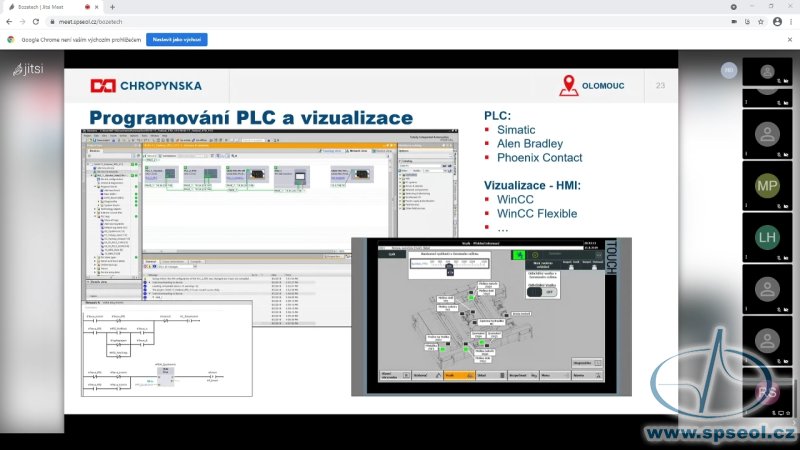Click the HMI touch panel visualization image

click(491, 317)
